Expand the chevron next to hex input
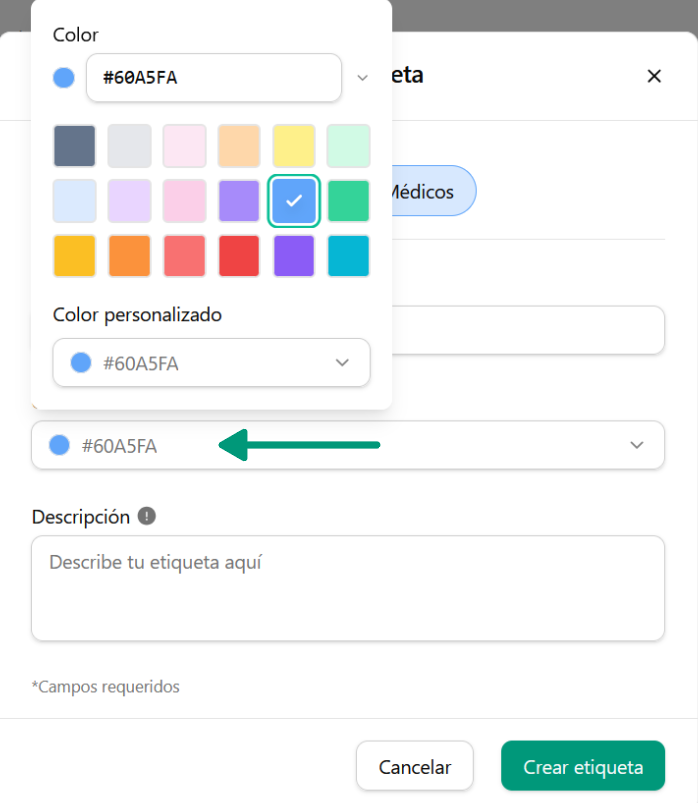 pos(363,77)
